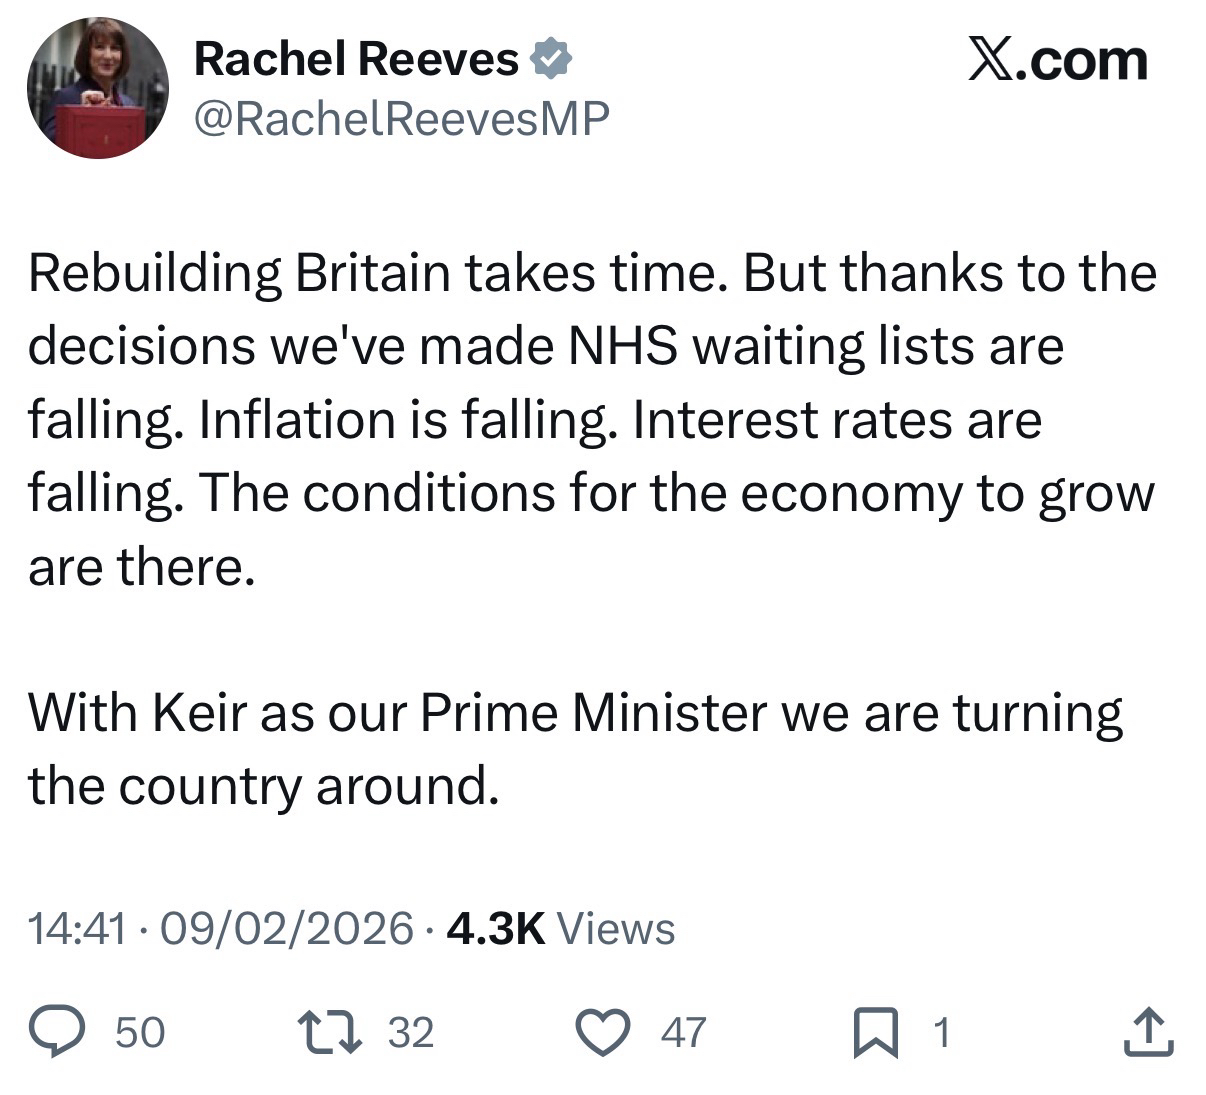Click the paragraph starting 'Rebuilding Britain takes time'
Screen dimensions: 1206x1095
[592, 419]
